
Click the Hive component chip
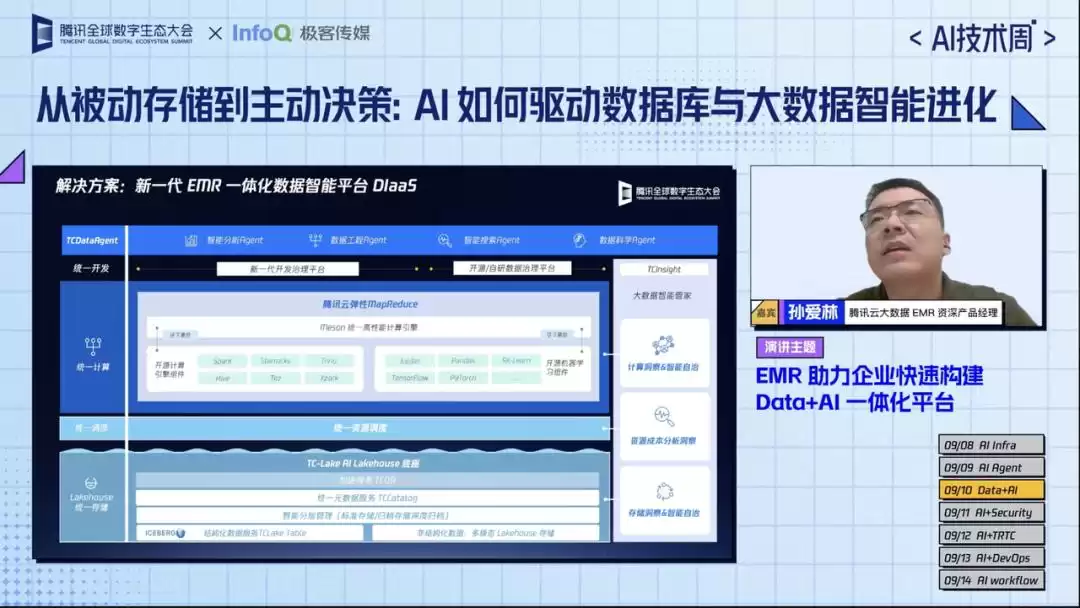(x=222, y=378)
